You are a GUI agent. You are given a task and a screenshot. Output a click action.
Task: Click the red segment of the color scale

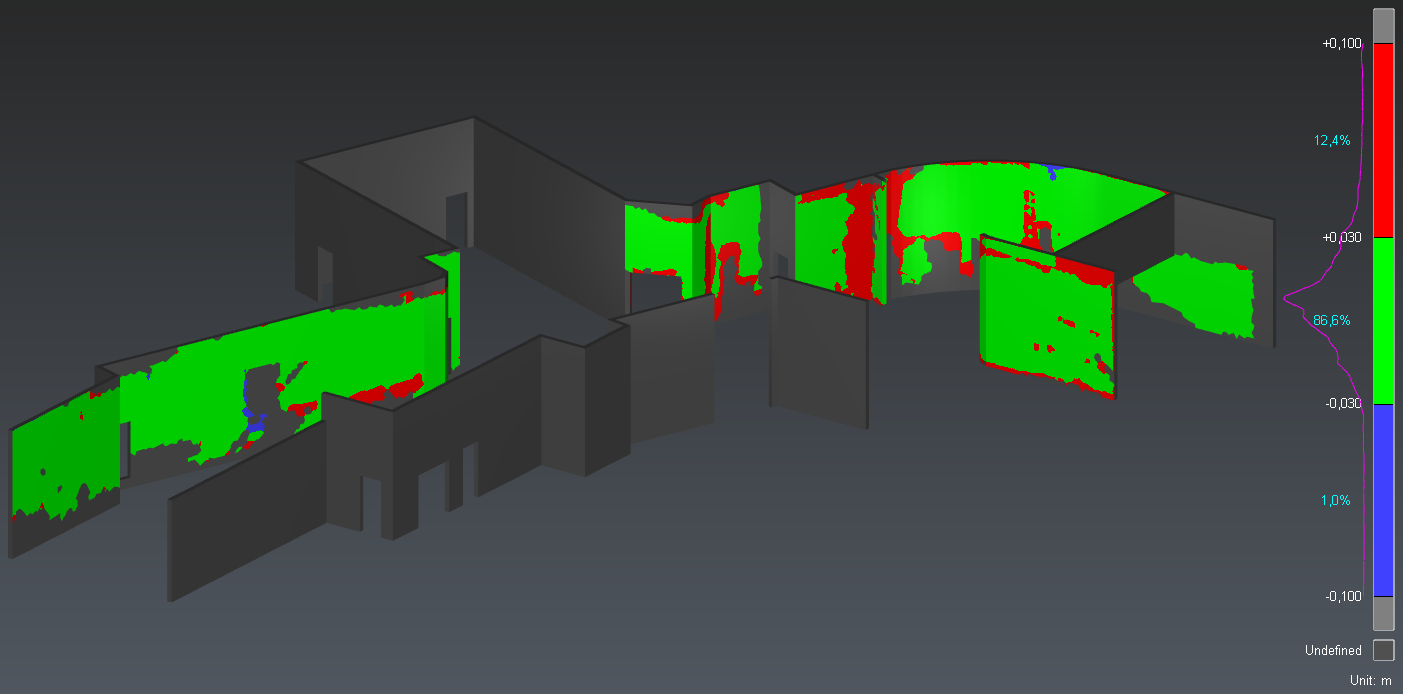coord(1383,140)
